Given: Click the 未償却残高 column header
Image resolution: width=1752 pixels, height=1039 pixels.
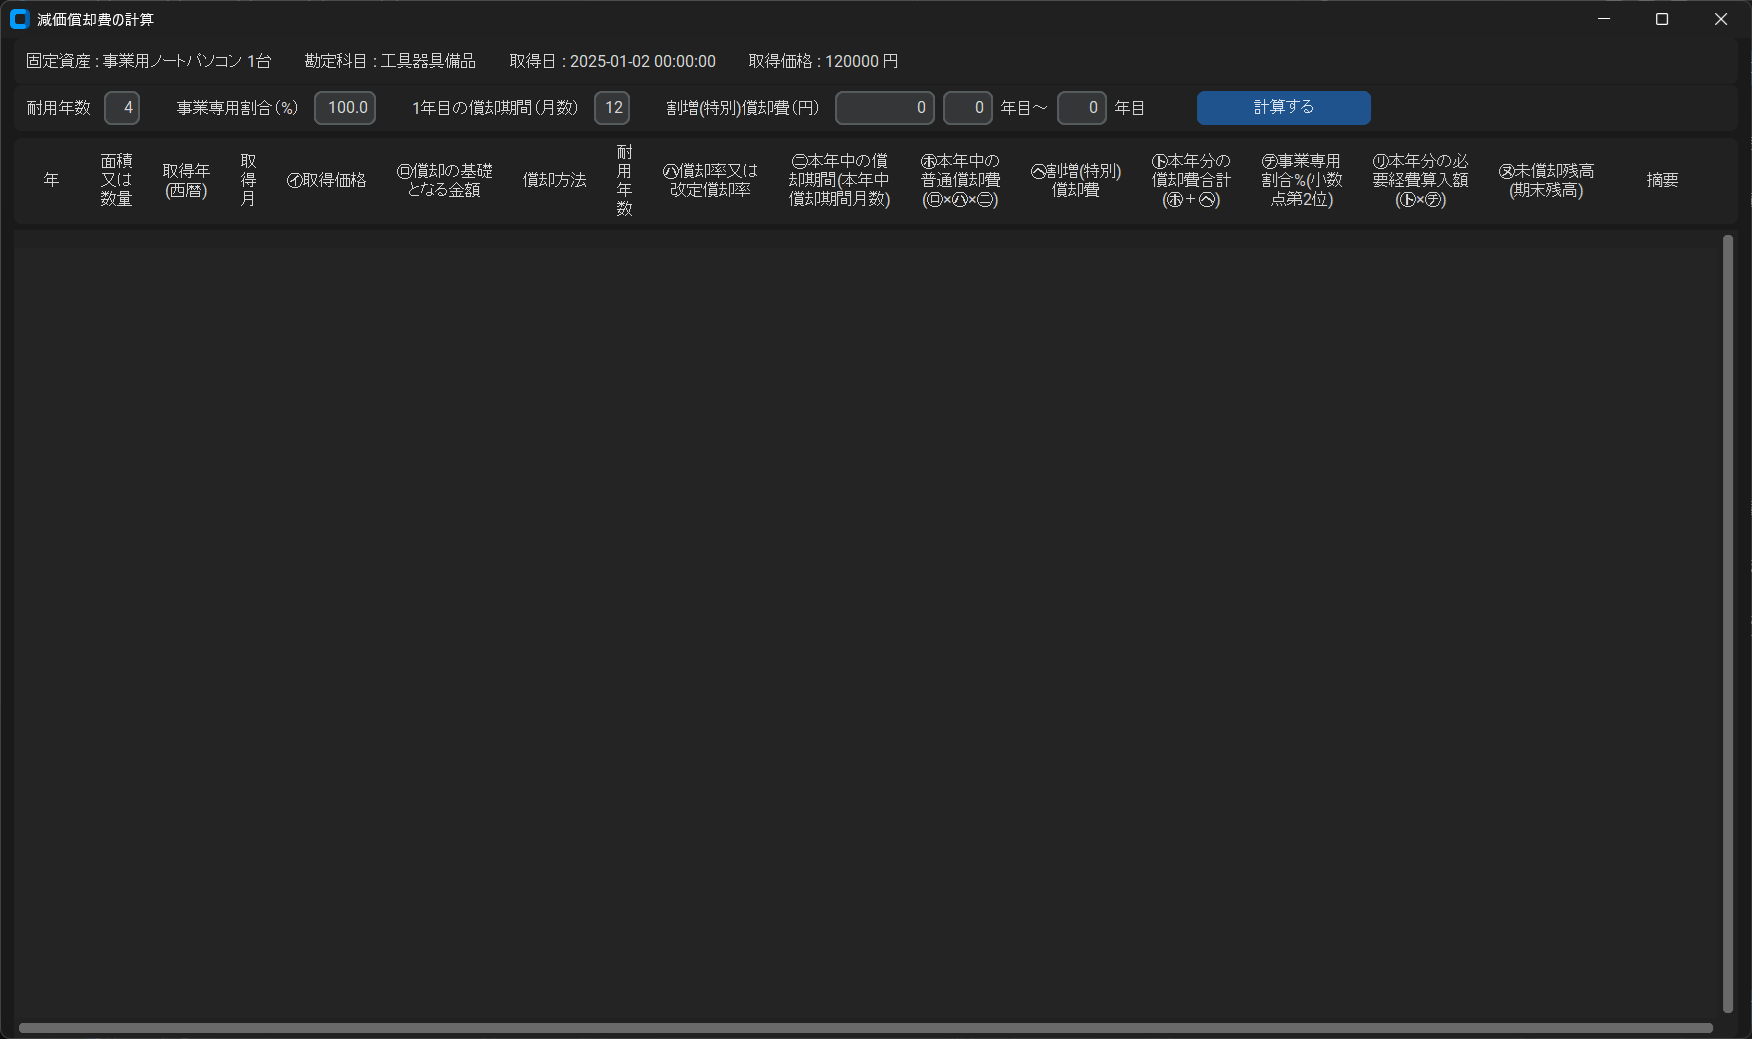Looking at the screenshot, I should pyautogui.click(x=1546, y=180).
